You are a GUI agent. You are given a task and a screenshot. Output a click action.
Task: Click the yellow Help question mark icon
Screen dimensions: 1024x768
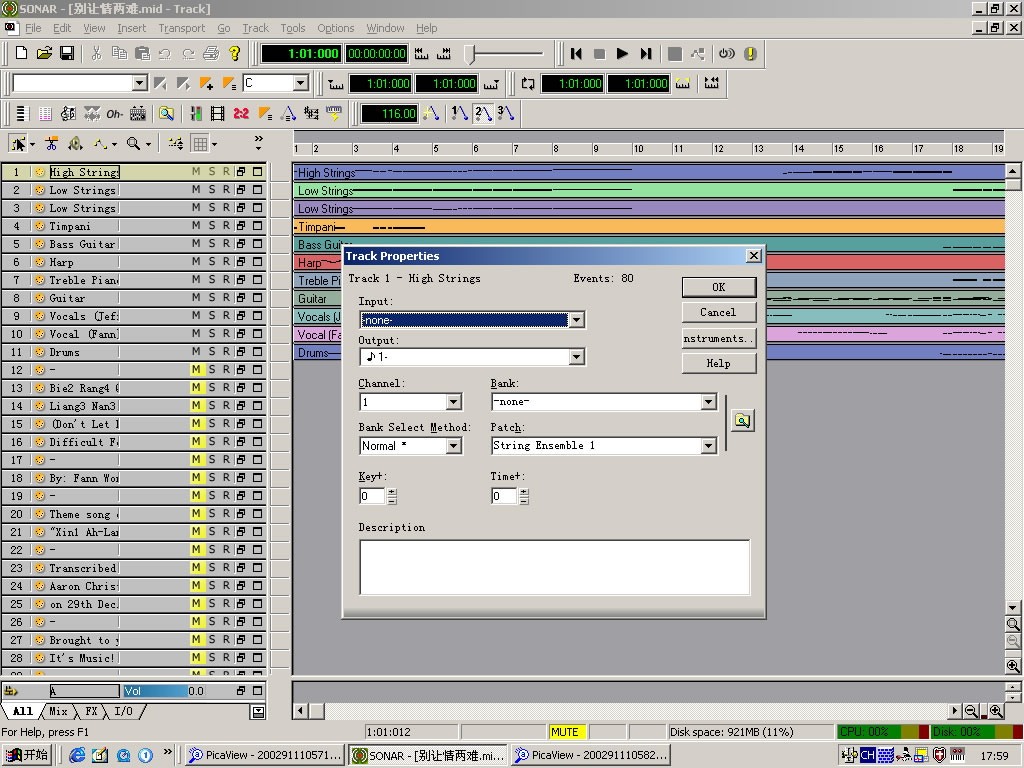pyautogui.click(x=234, y=54)
